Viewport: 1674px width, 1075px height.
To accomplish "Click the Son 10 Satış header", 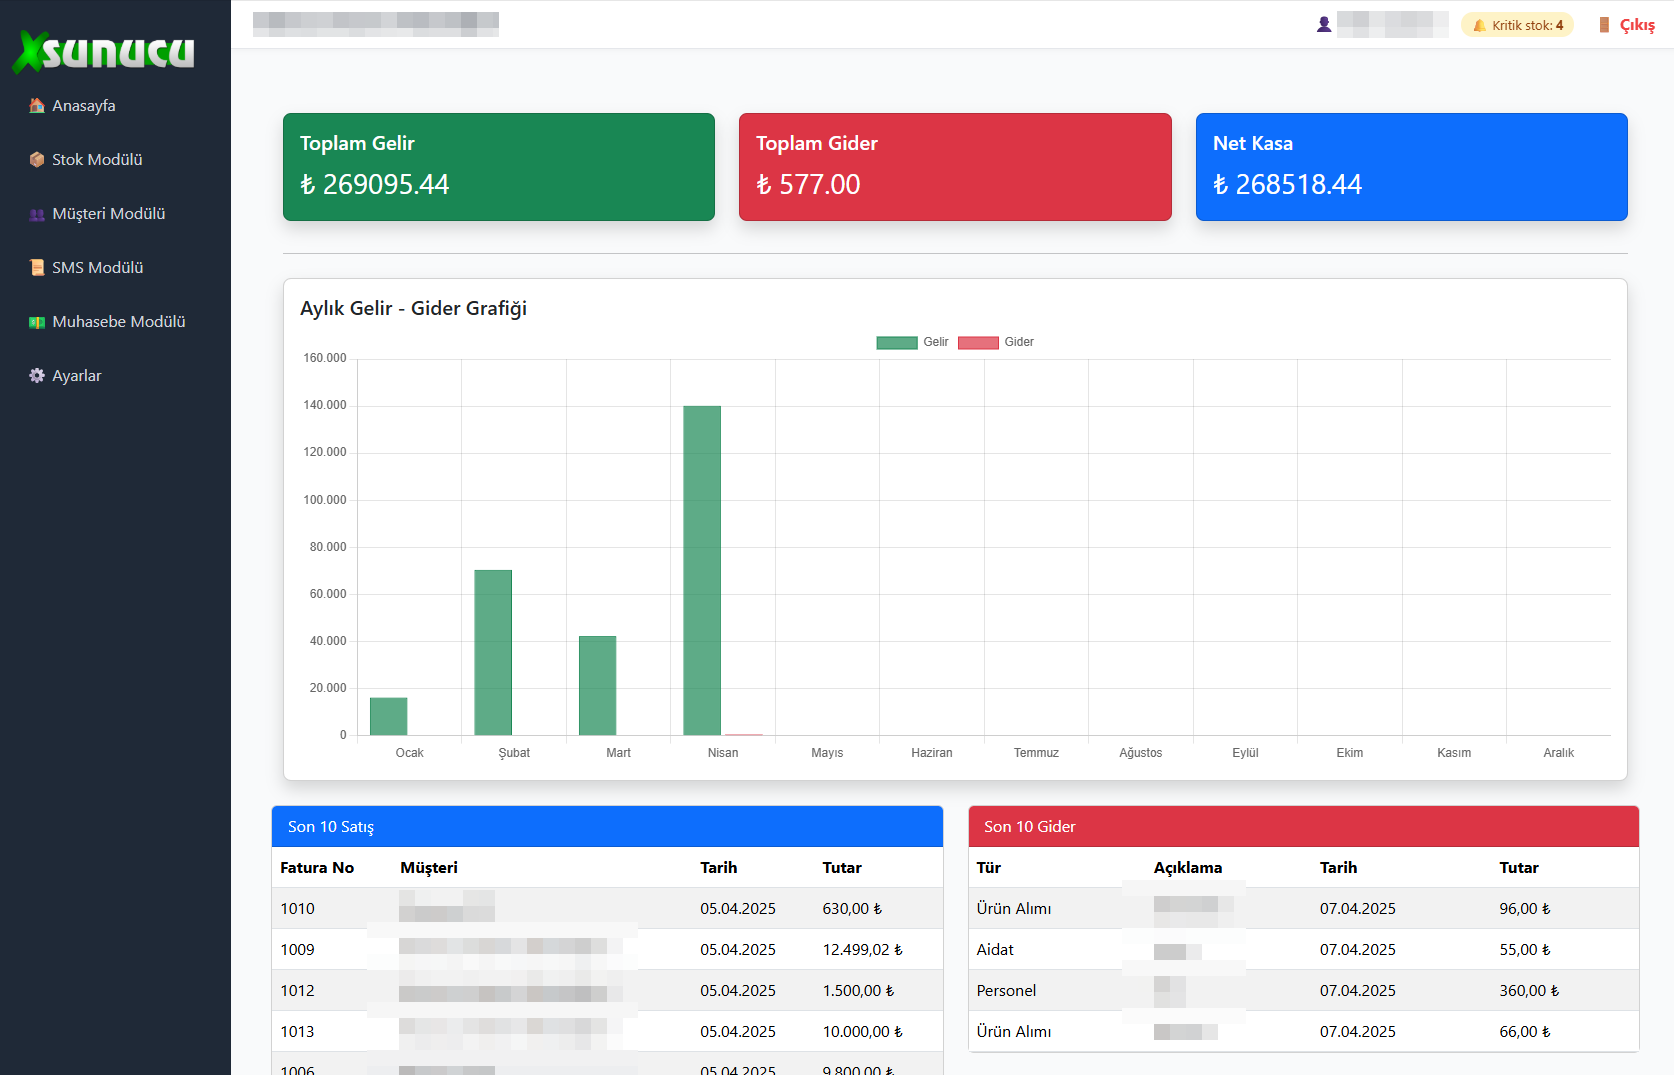I will point(607,827).
